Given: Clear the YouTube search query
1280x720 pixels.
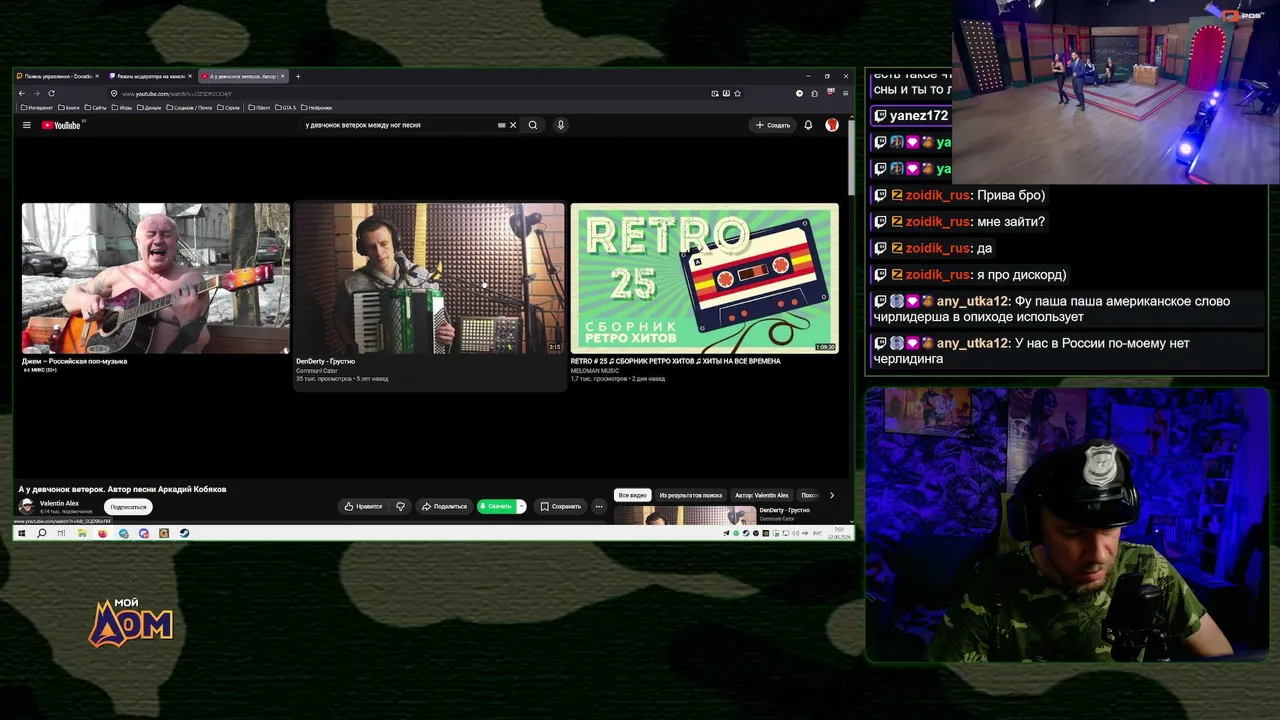Looking at the screenshot, I should (513, 125).
